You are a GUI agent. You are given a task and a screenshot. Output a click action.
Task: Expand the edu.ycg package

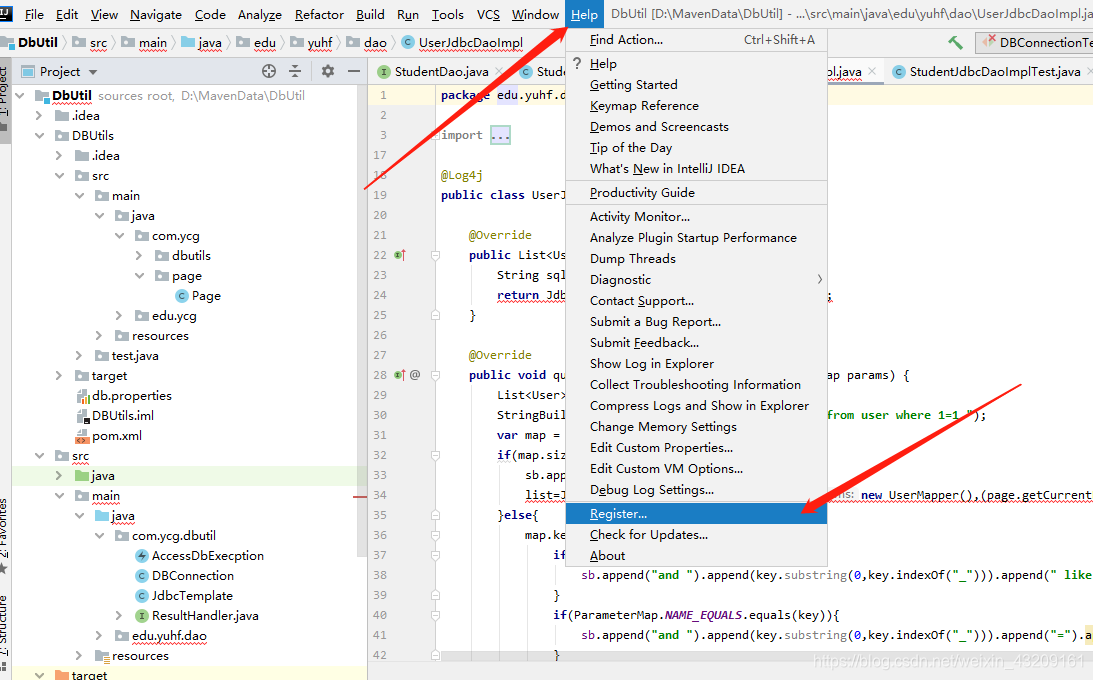coord(119,316)
